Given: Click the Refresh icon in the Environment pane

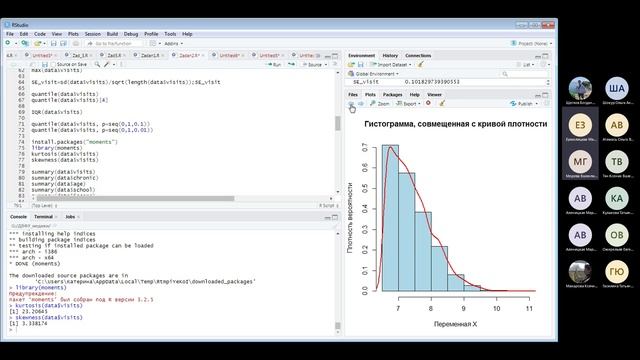Looking at the screenshot, I should (544, 64).
